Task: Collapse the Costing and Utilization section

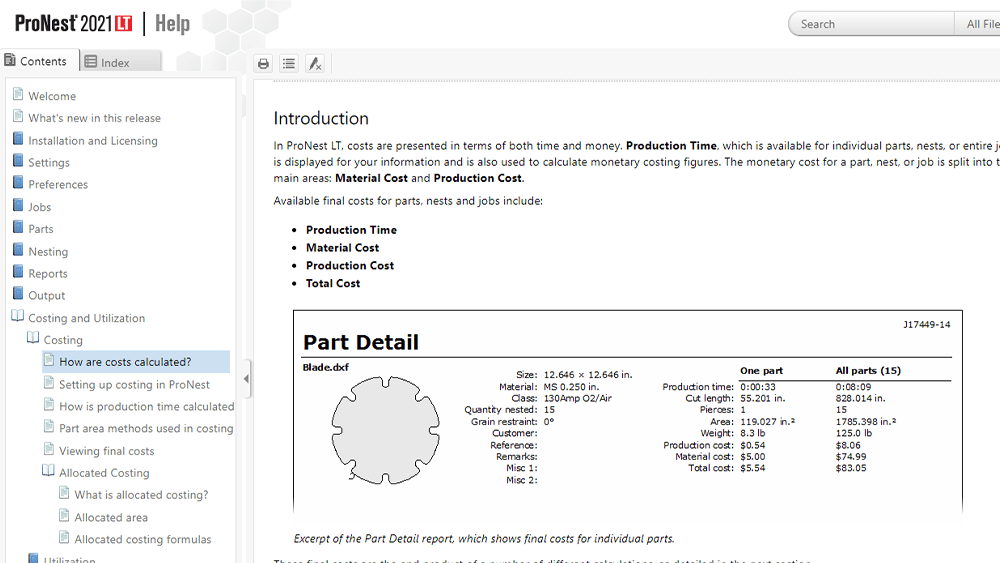Action: [18, 317]
